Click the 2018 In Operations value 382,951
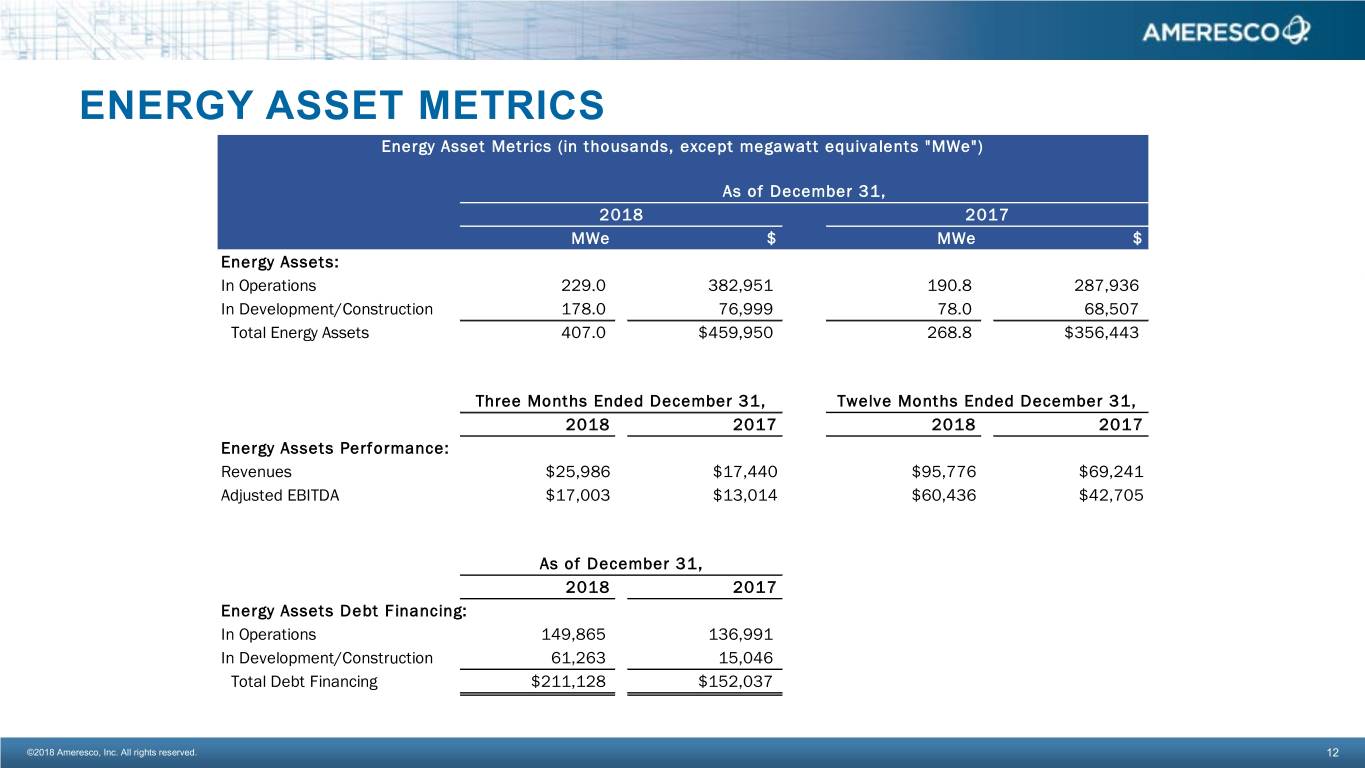This screenshot has height=768, width=1365. (735, 284)
